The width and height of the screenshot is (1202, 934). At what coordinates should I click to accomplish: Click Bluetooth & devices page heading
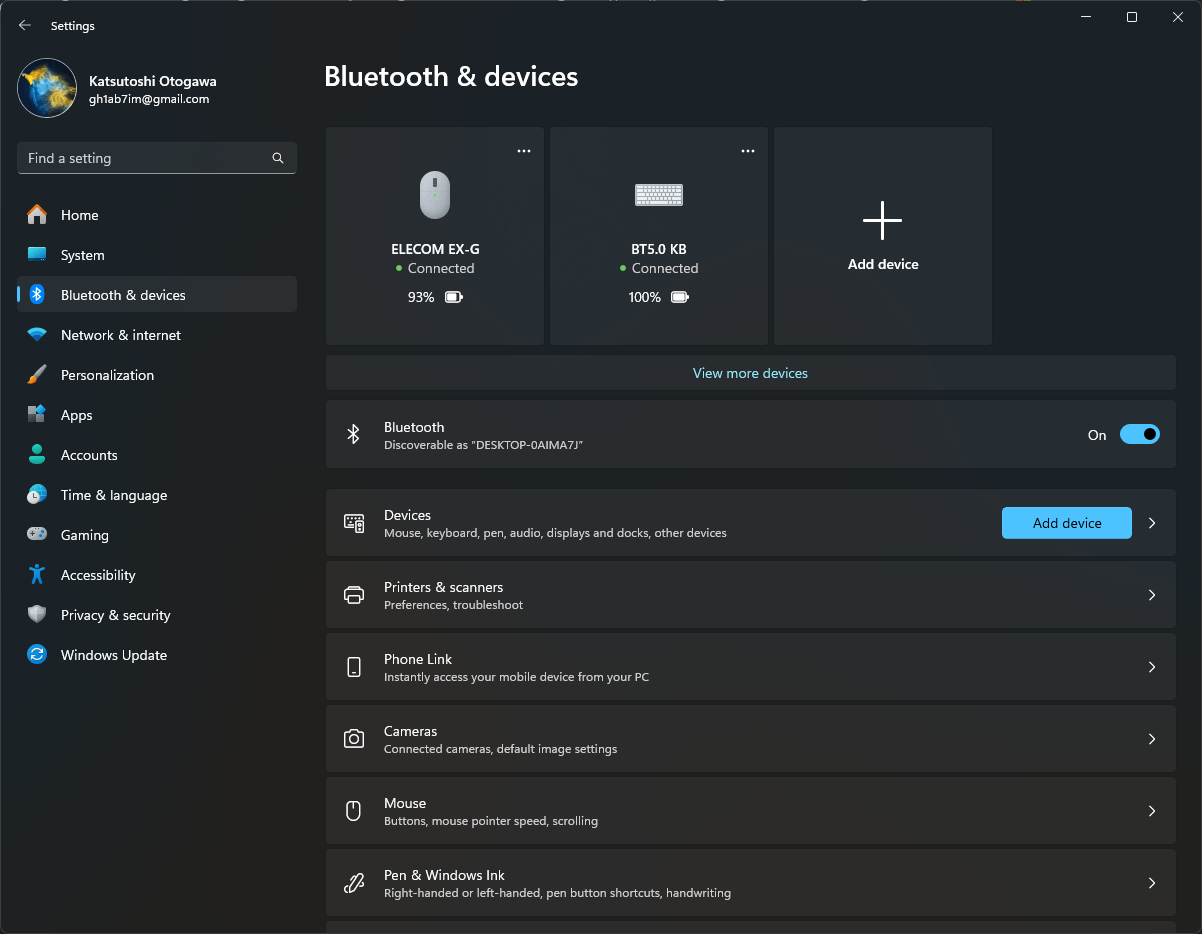tap(451, 76)
